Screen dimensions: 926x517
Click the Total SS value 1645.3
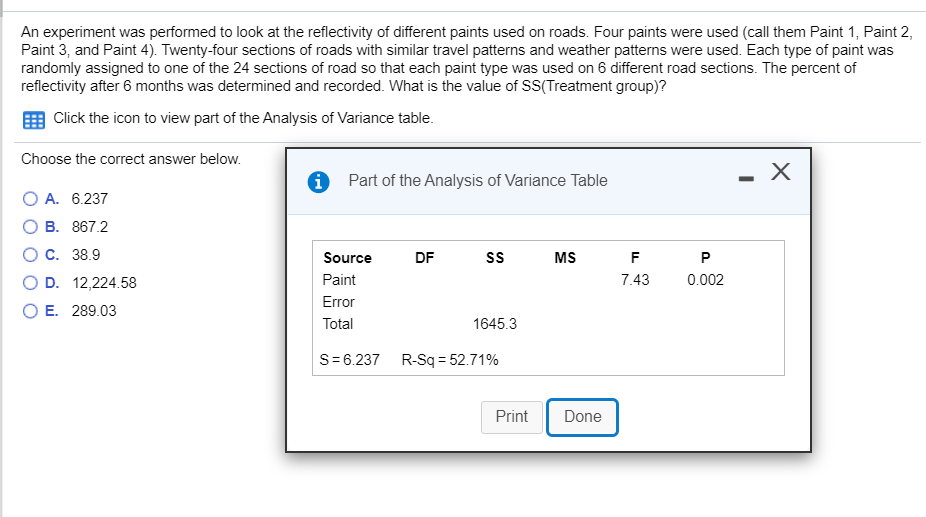494,324
